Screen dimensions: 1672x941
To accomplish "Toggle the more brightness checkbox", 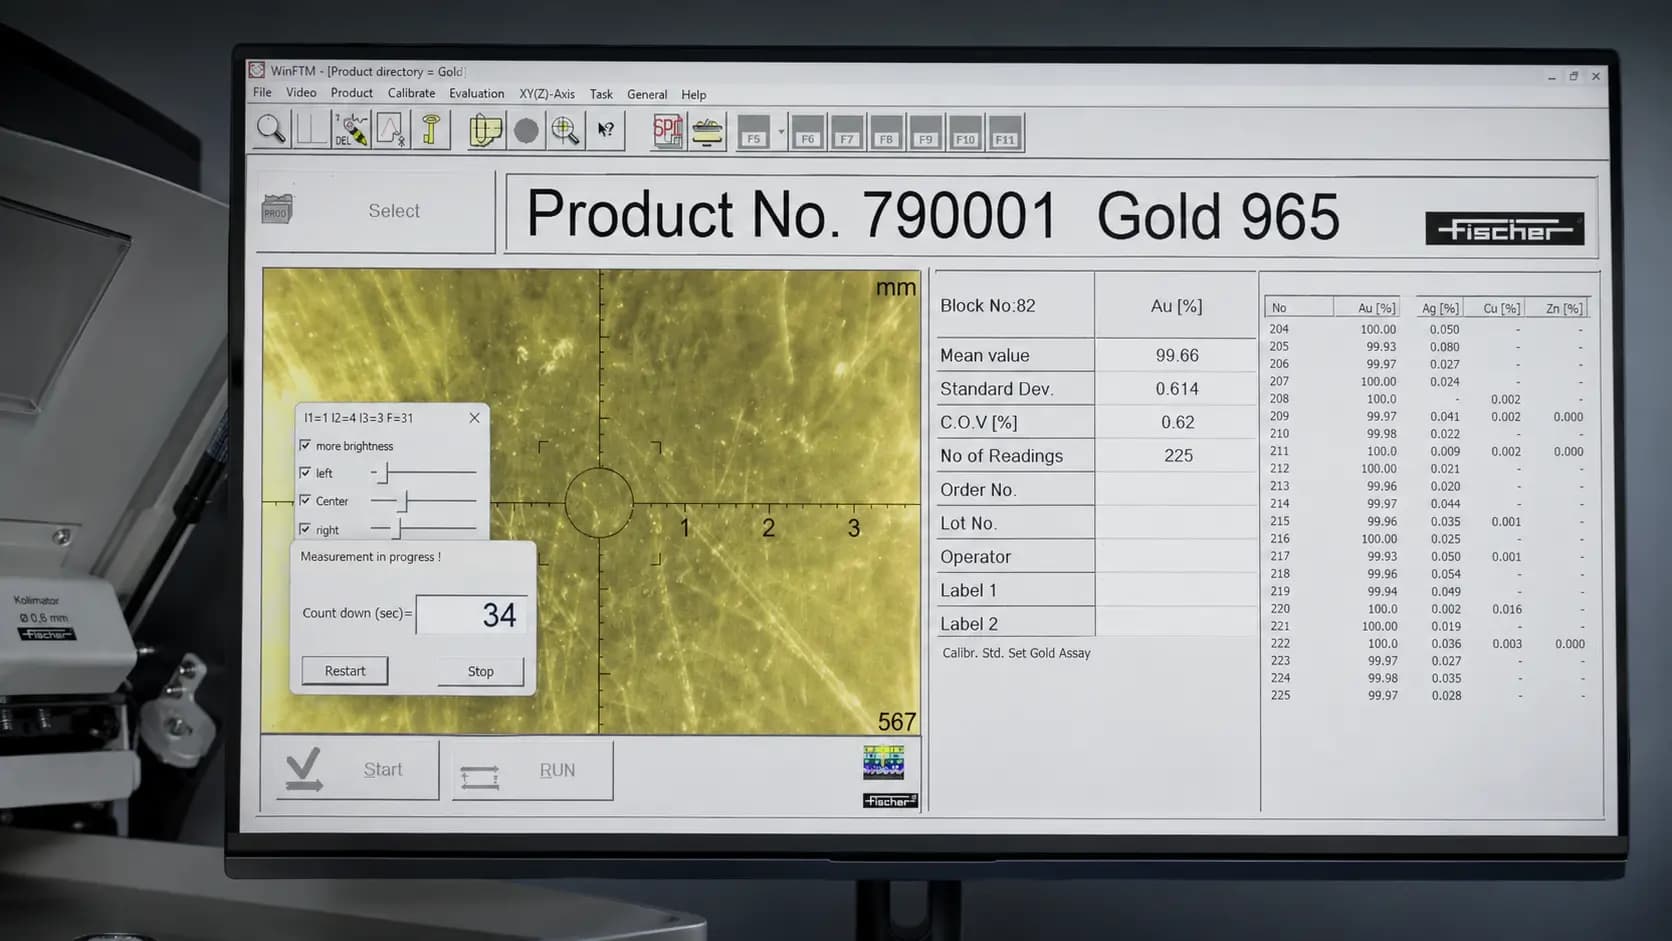I will 305,445.
